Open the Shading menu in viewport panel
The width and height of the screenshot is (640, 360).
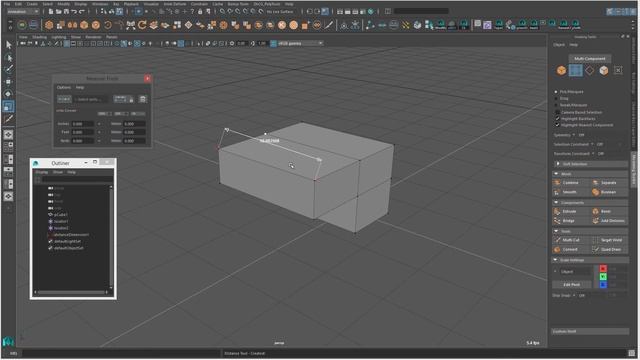(40, 37)
